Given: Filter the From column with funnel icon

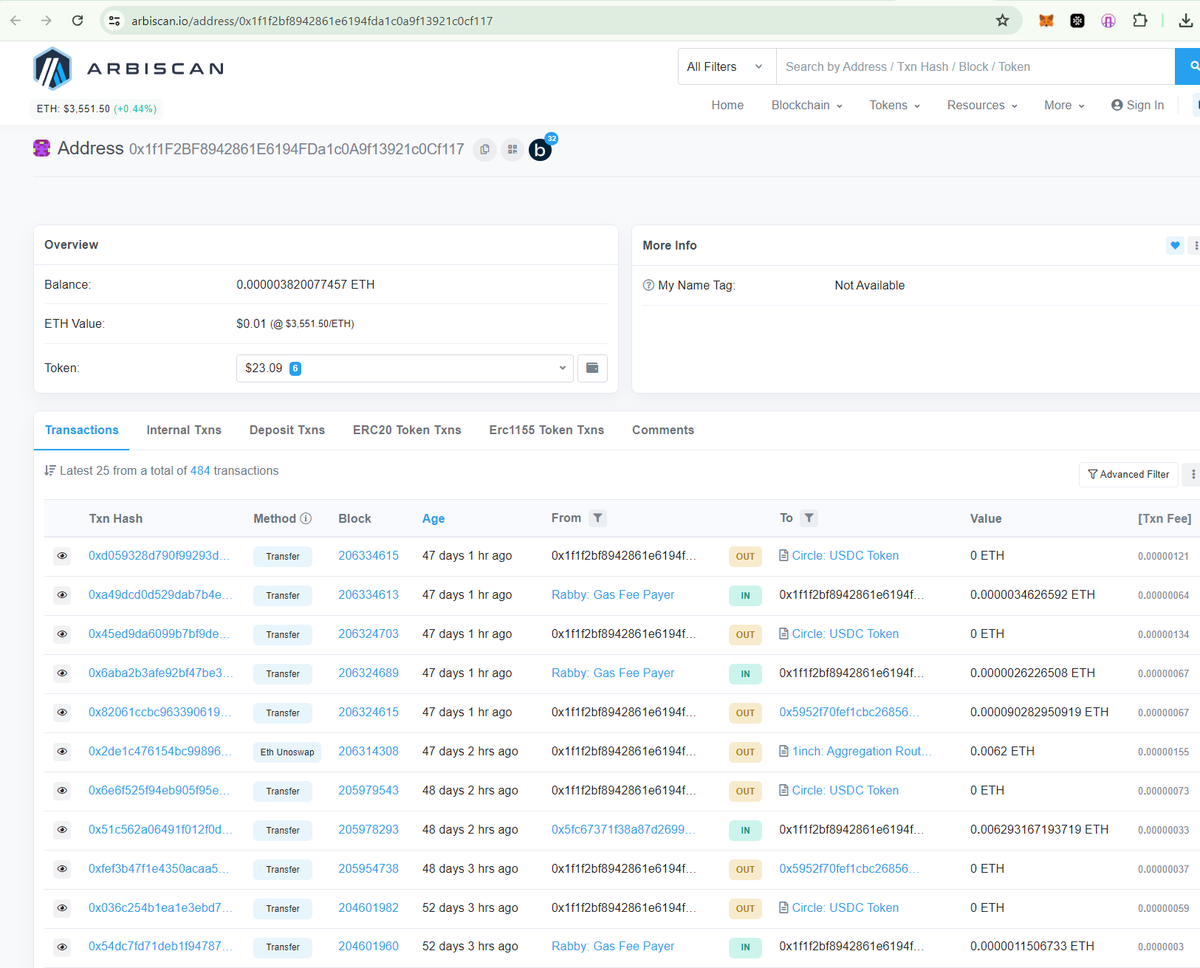Looking at the screenshot, I should pyautogui.click(x=597, y=518).
